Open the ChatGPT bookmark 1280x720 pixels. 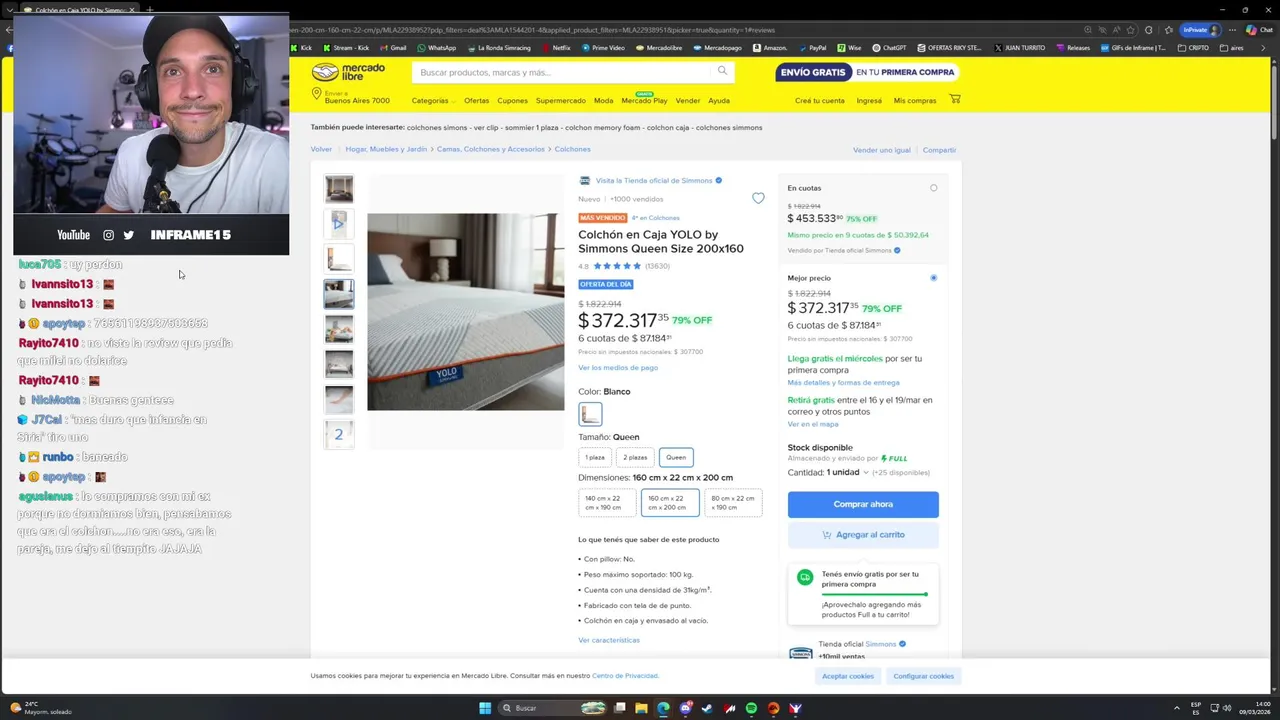pos(890,47)
